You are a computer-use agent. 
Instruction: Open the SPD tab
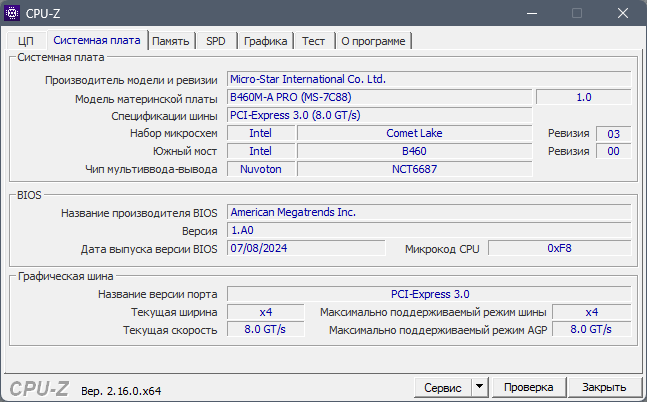click(x=216, y=41)
